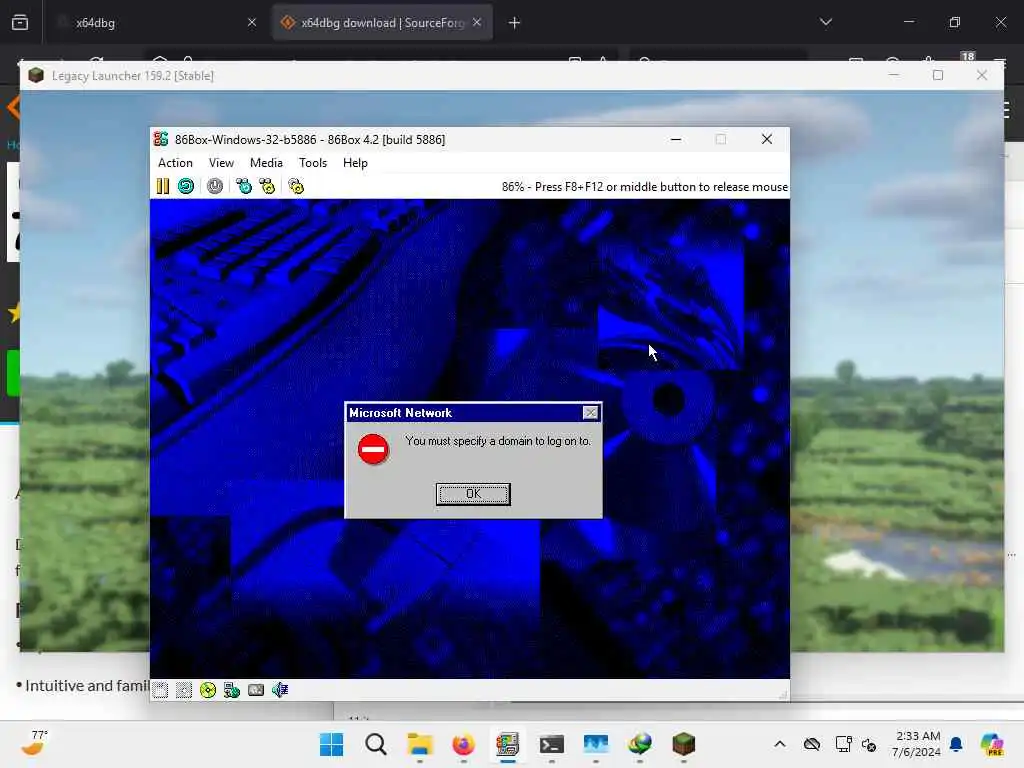This screenshot has width=1024, height=768.
Task: Open the weather widget showing 77°
Action: click(35, 743)
